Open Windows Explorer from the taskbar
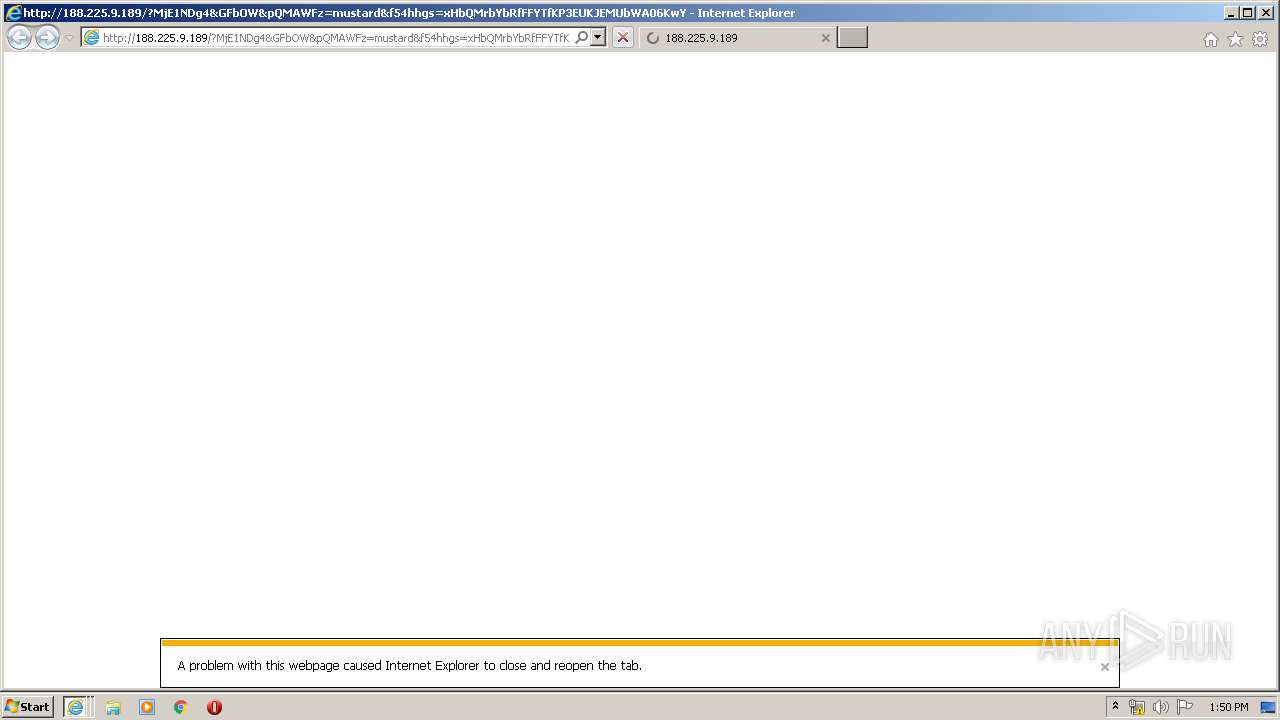Screen dimensions: 1280x720 coord(113,707)
